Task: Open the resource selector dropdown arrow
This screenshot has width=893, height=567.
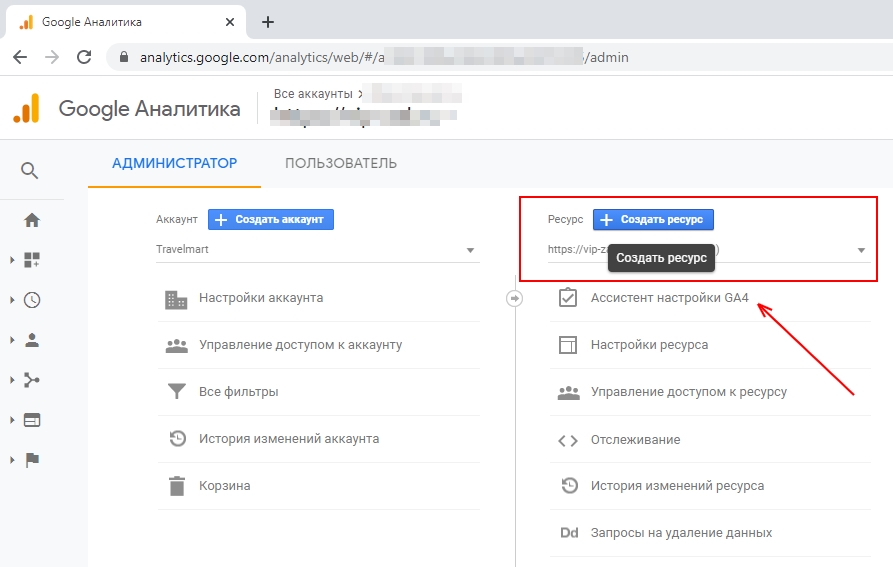Action: [x=861, y=250]
